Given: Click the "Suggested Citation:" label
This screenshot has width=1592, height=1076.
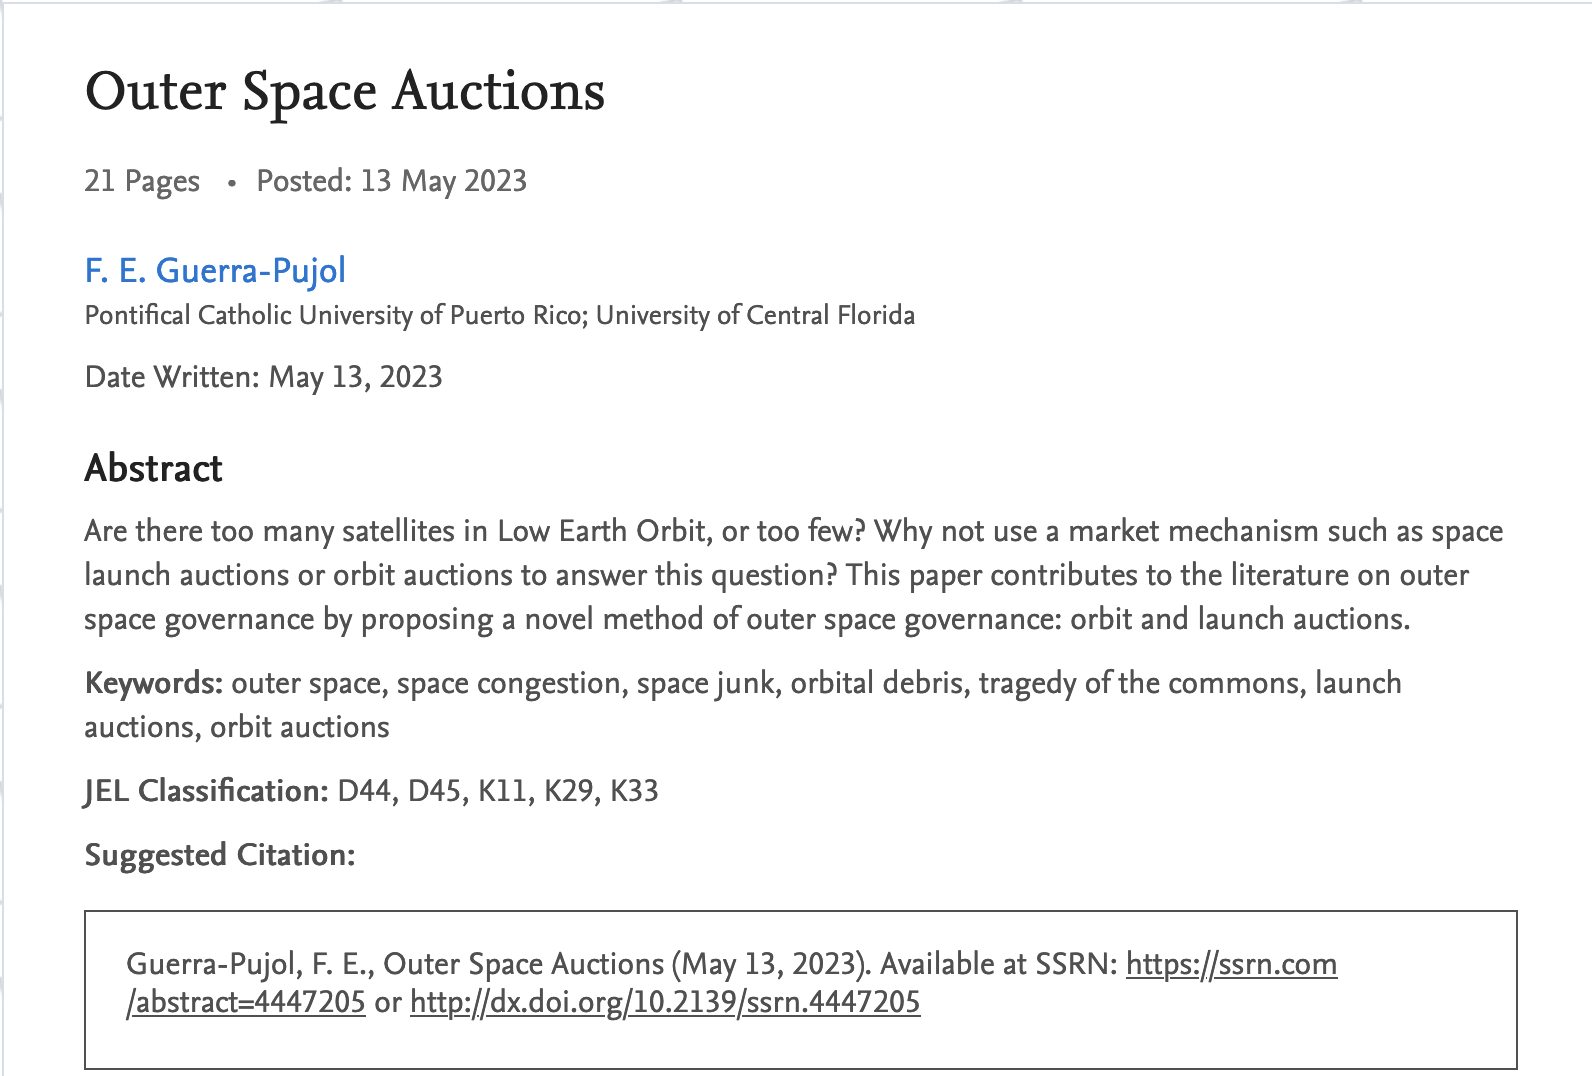Looking at the screenshot, I should (219, 855).
